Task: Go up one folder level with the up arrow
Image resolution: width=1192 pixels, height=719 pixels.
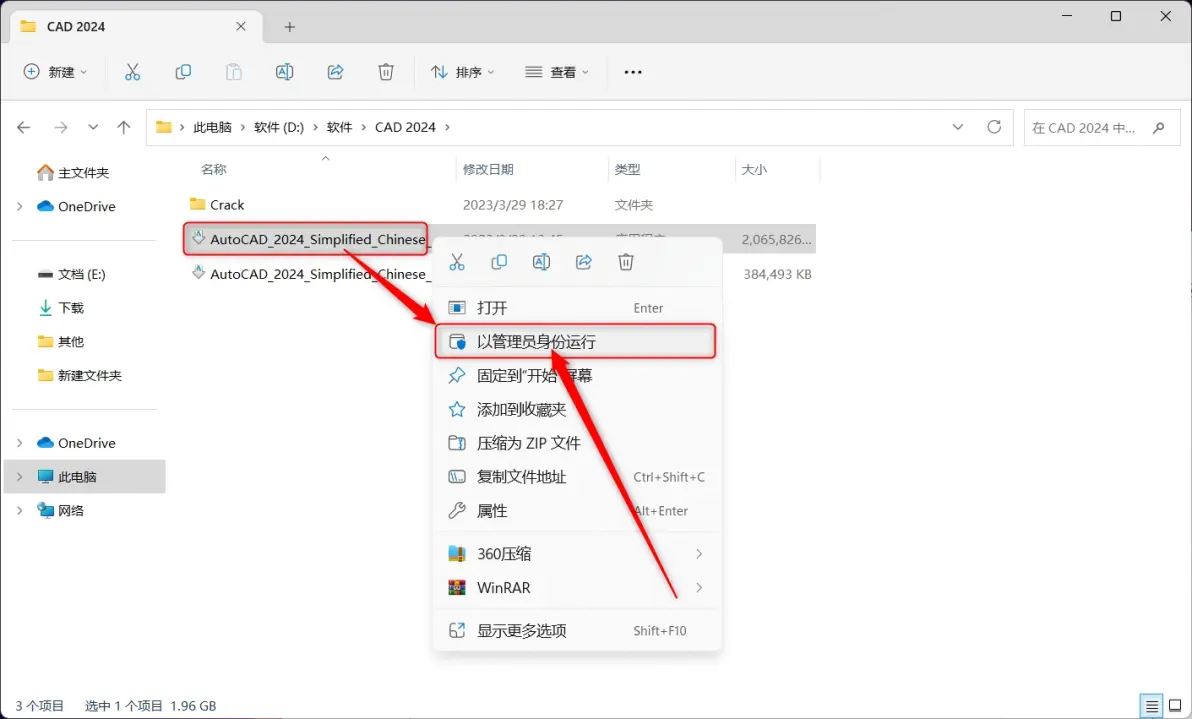Action: pos(124,127)
